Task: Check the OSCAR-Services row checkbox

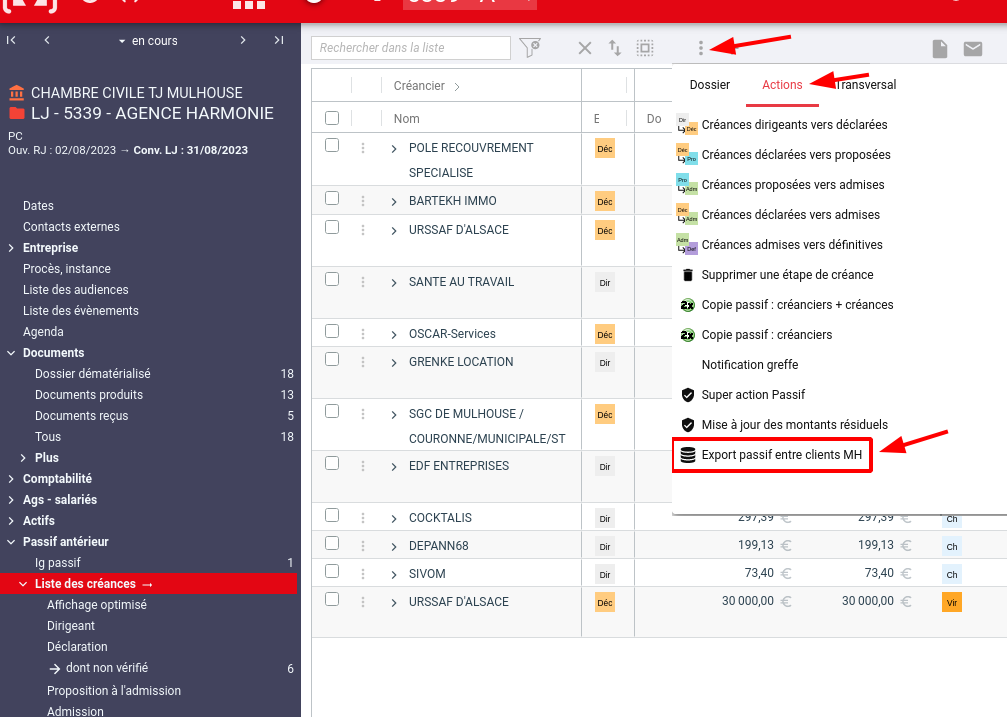Action: [x=332, y=331]
